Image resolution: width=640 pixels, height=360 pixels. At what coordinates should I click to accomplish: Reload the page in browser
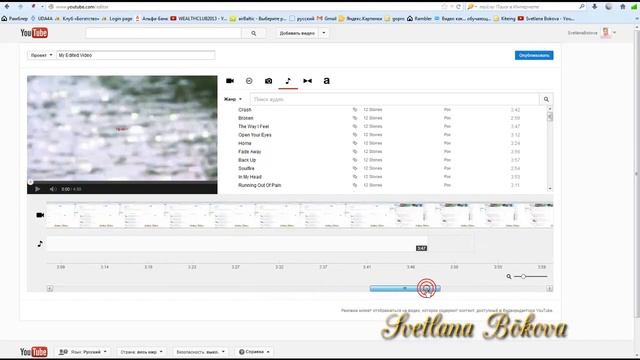(458, 7)
